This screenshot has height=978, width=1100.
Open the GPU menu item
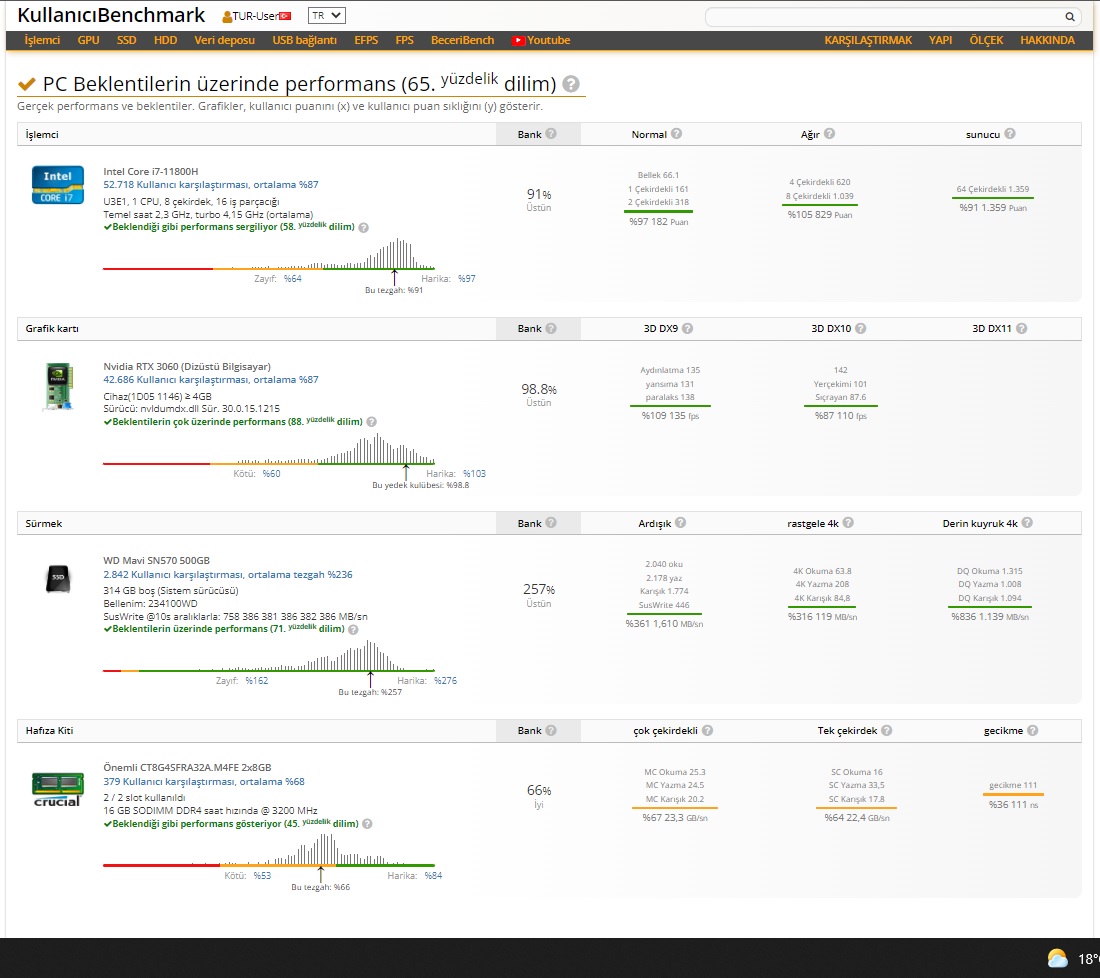click(88, 41)
